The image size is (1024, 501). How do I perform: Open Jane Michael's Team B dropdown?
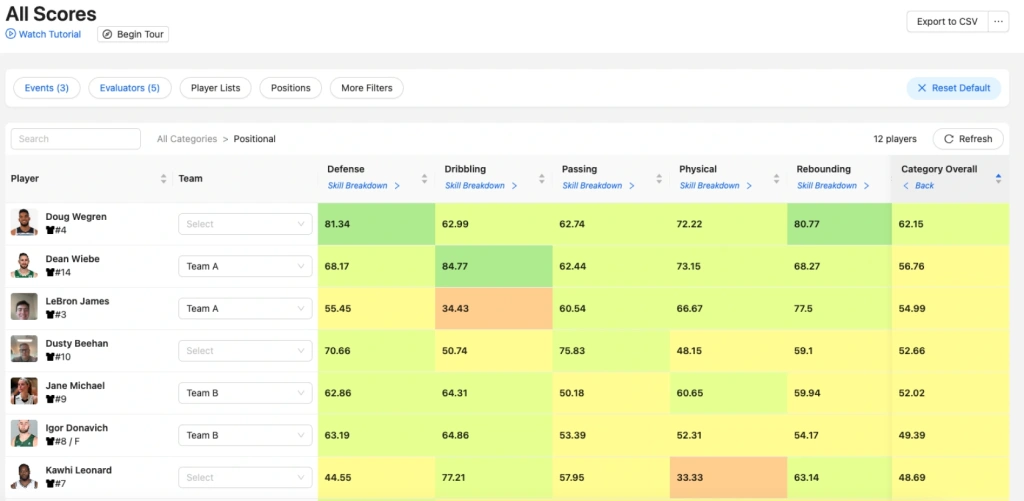[x=244, y=393]
